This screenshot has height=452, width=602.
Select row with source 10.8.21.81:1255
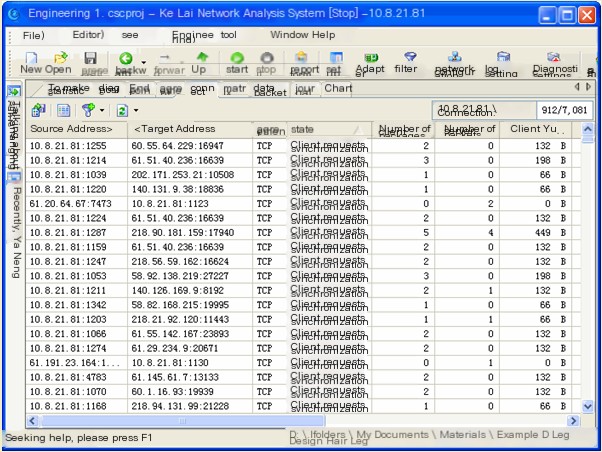[304, 146]
